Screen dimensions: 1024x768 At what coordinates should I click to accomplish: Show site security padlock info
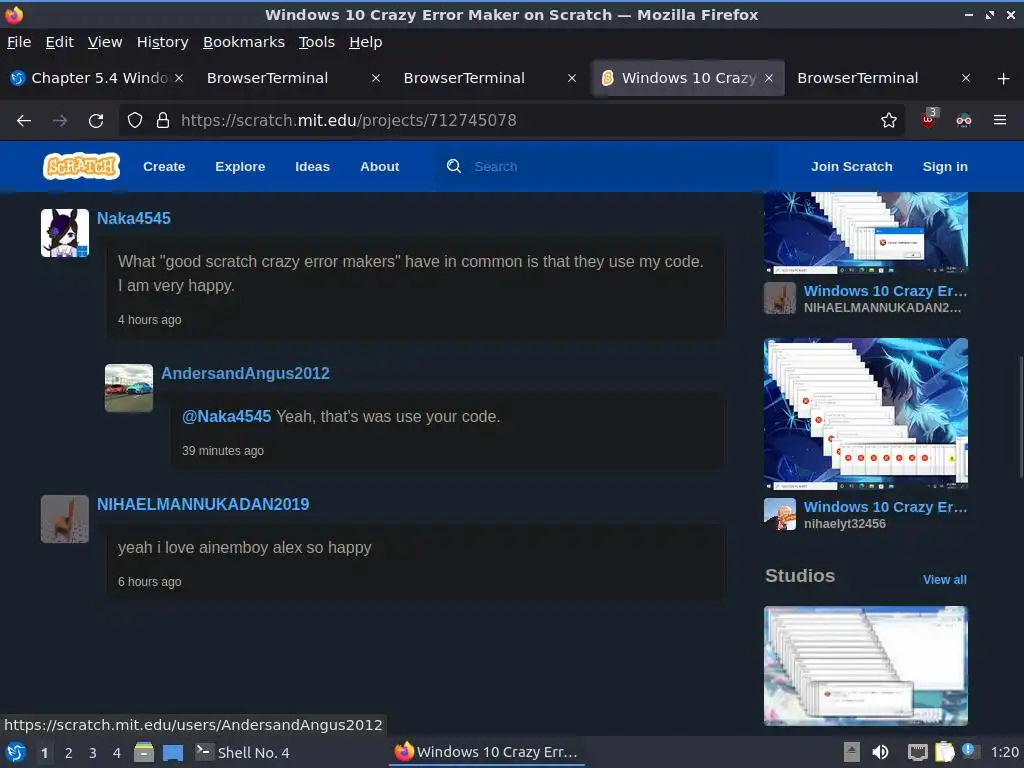coord(163,120)
